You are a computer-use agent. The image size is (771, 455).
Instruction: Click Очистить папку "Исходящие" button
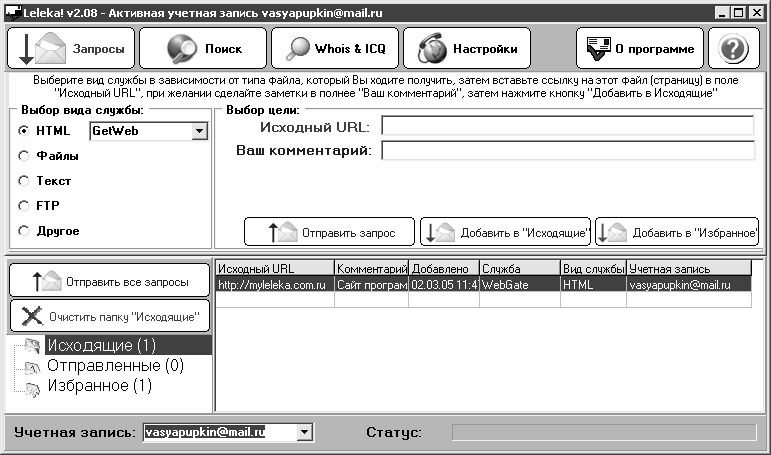tap(110, 316)
